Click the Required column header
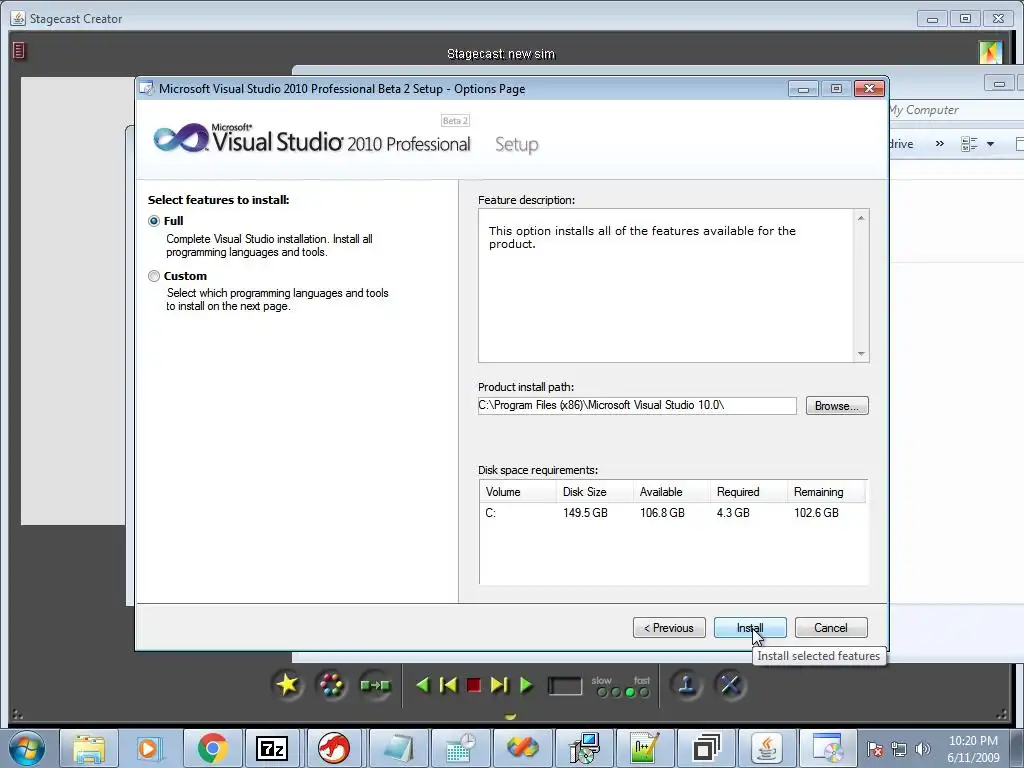This screenshot has height=768, width=1024. (748, 492)
